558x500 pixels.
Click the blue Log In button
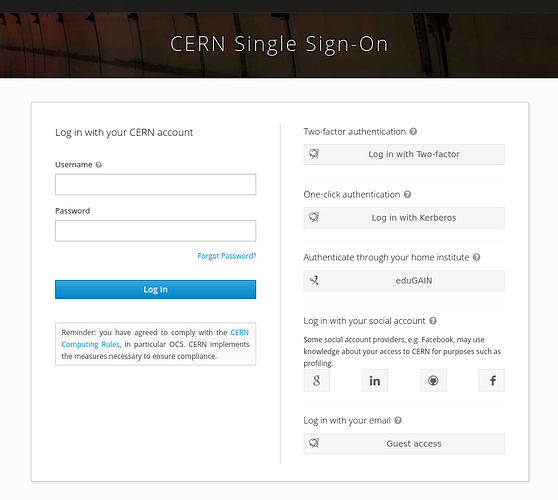coord(156,289)
